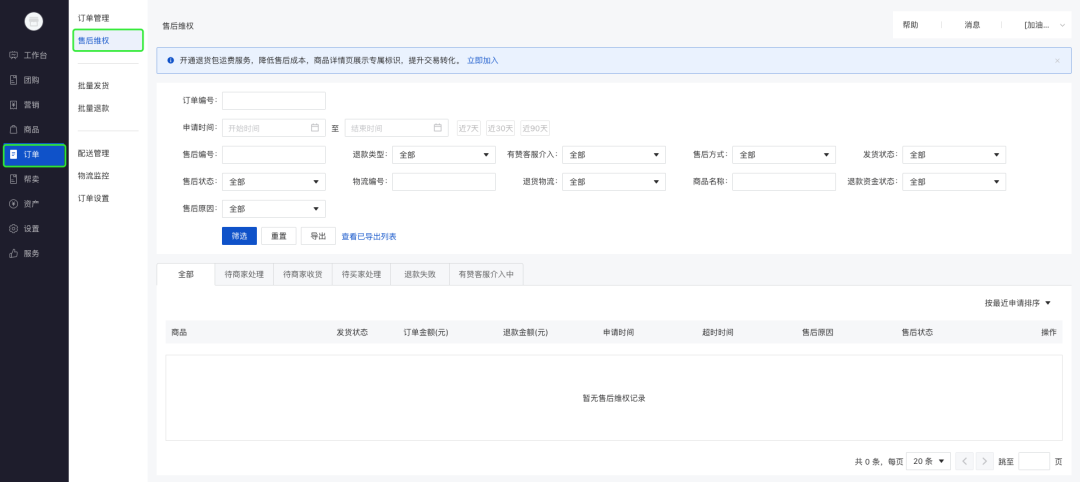Open 退款资金状态 dropdown
The width and height of the screenshot is (1080, 482).
[x=954, y=182]
